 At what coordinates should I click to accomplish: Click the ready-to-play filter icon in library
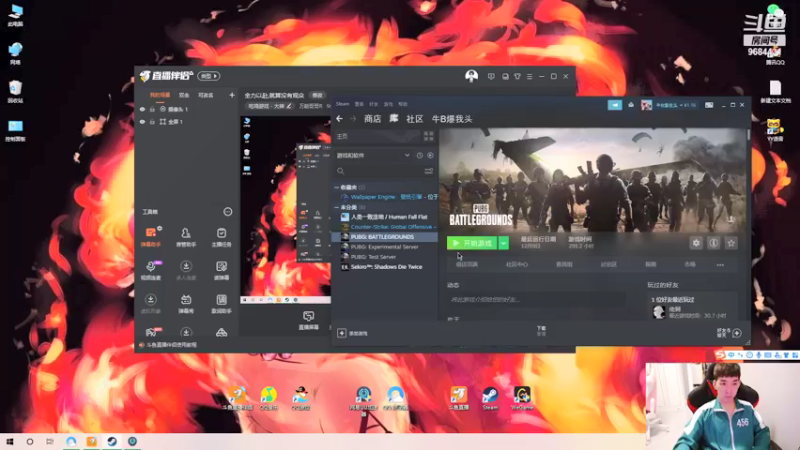430,155
